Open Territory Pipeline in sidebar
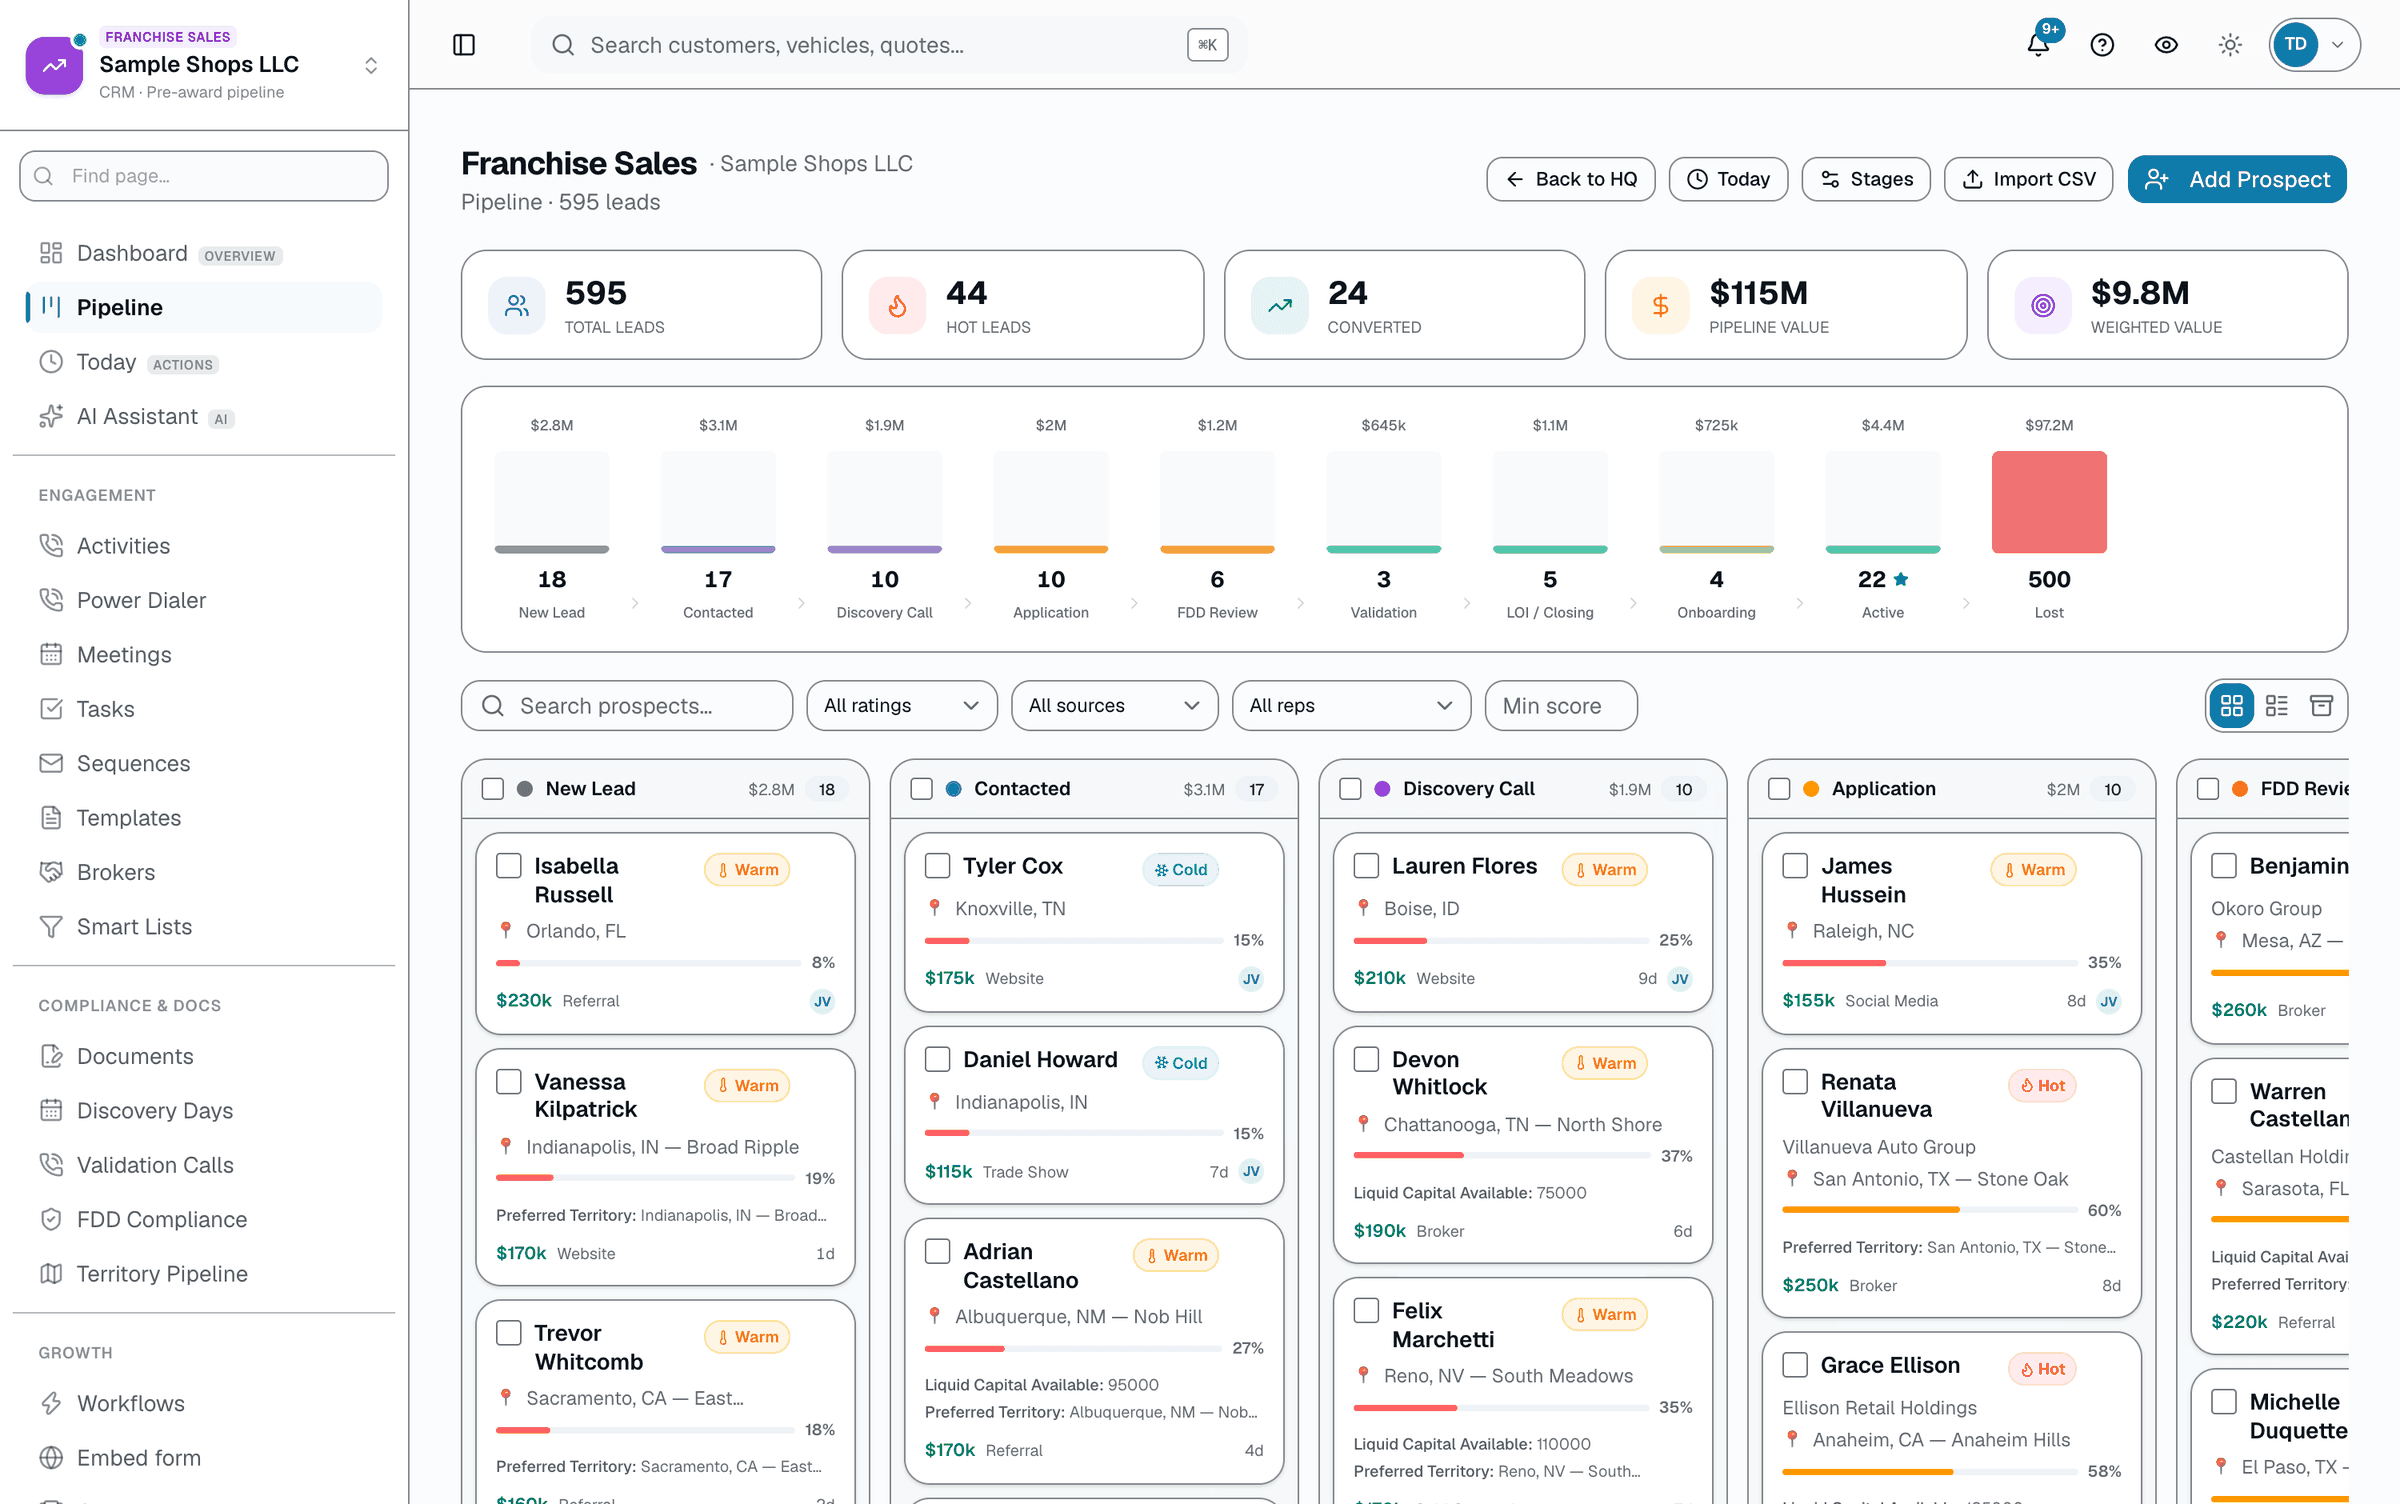 203,1273
